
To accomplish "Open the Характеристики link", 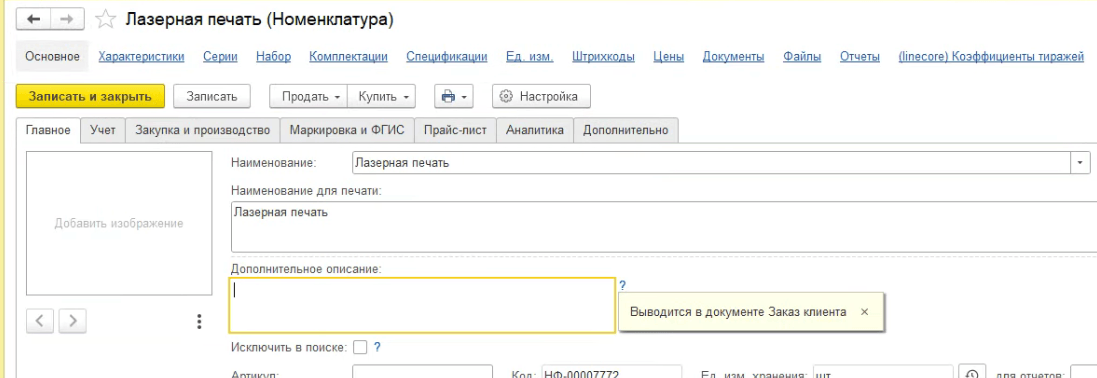I will click(141, 57).
